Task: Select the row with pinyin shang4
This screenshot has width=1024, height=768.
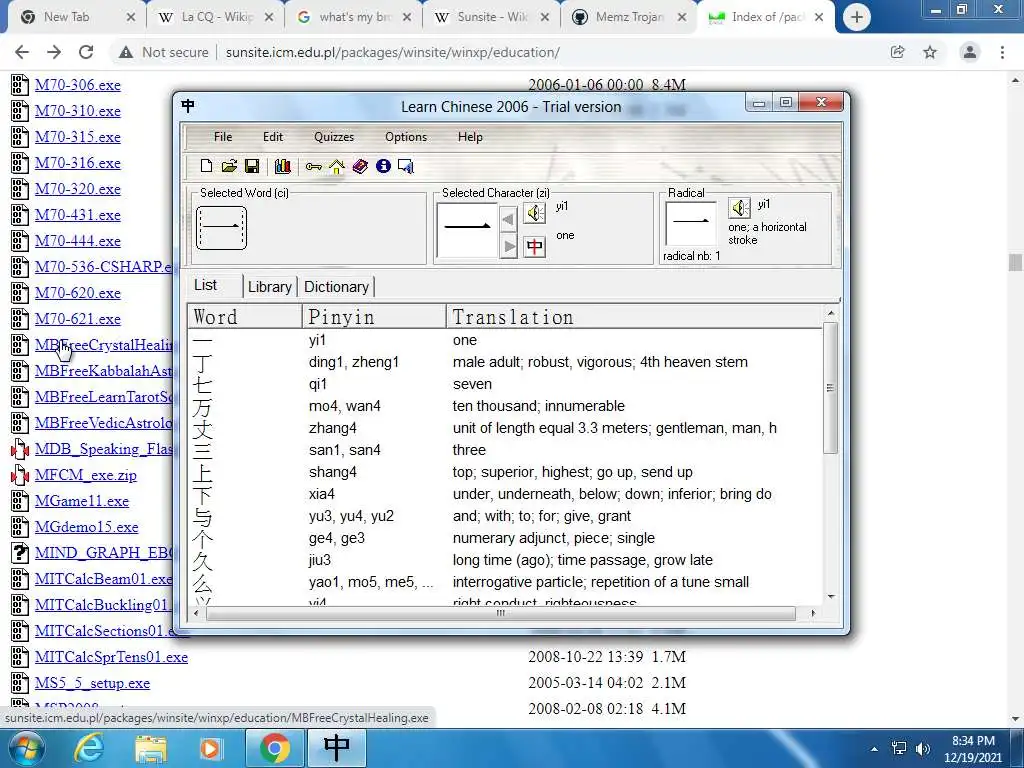Action: (x=505, y=472)
